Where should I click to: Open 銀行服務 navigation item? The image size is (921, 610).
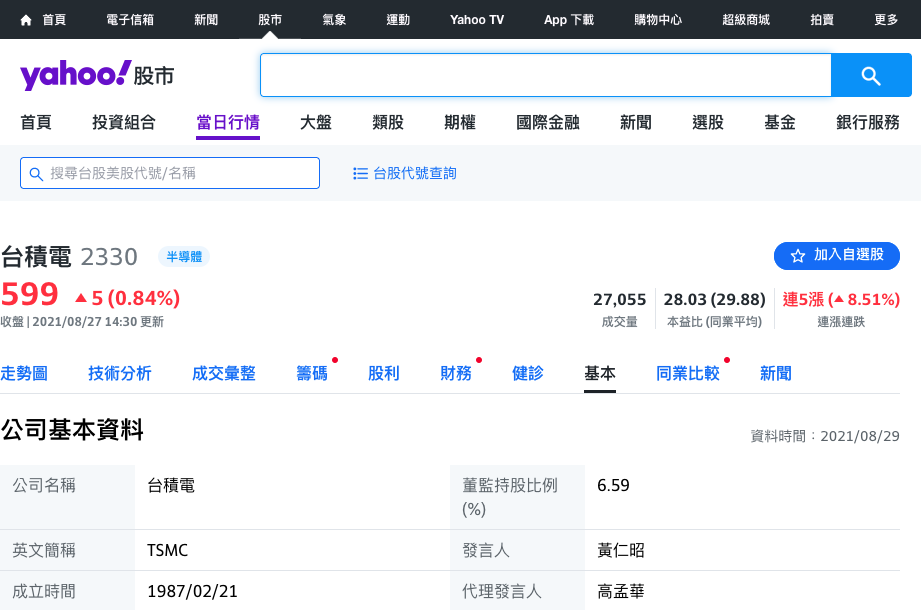click(x=868, y=122)
